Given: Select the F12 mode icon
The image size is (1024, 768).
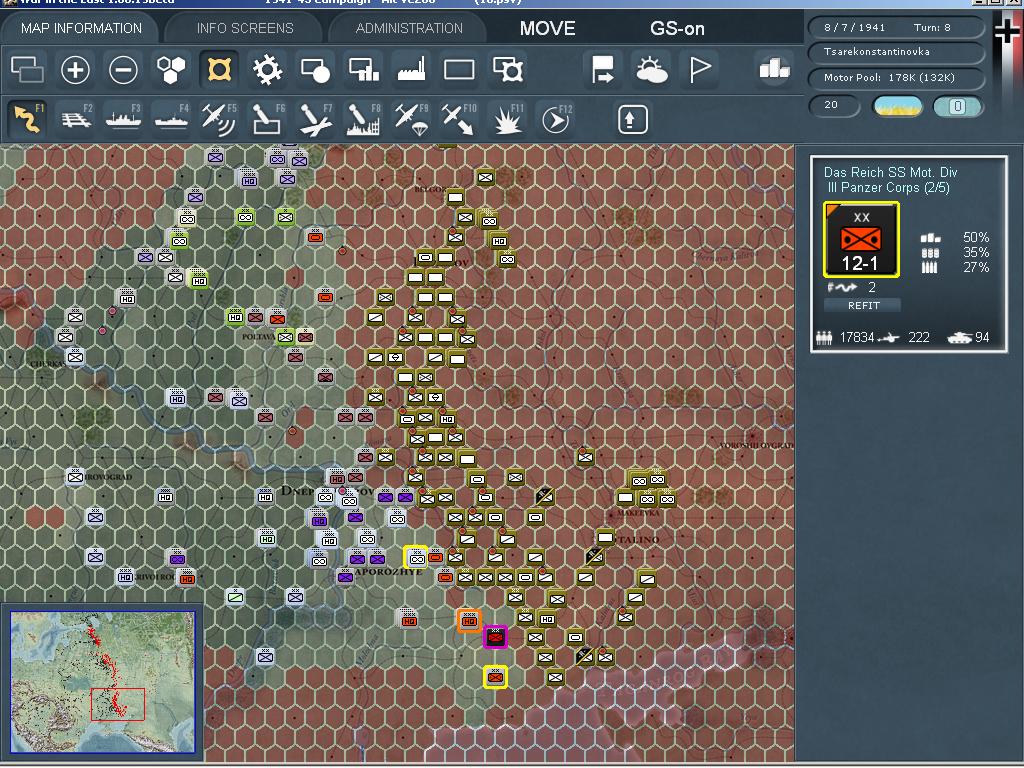Looking at the screenshot, I should 556,119.
